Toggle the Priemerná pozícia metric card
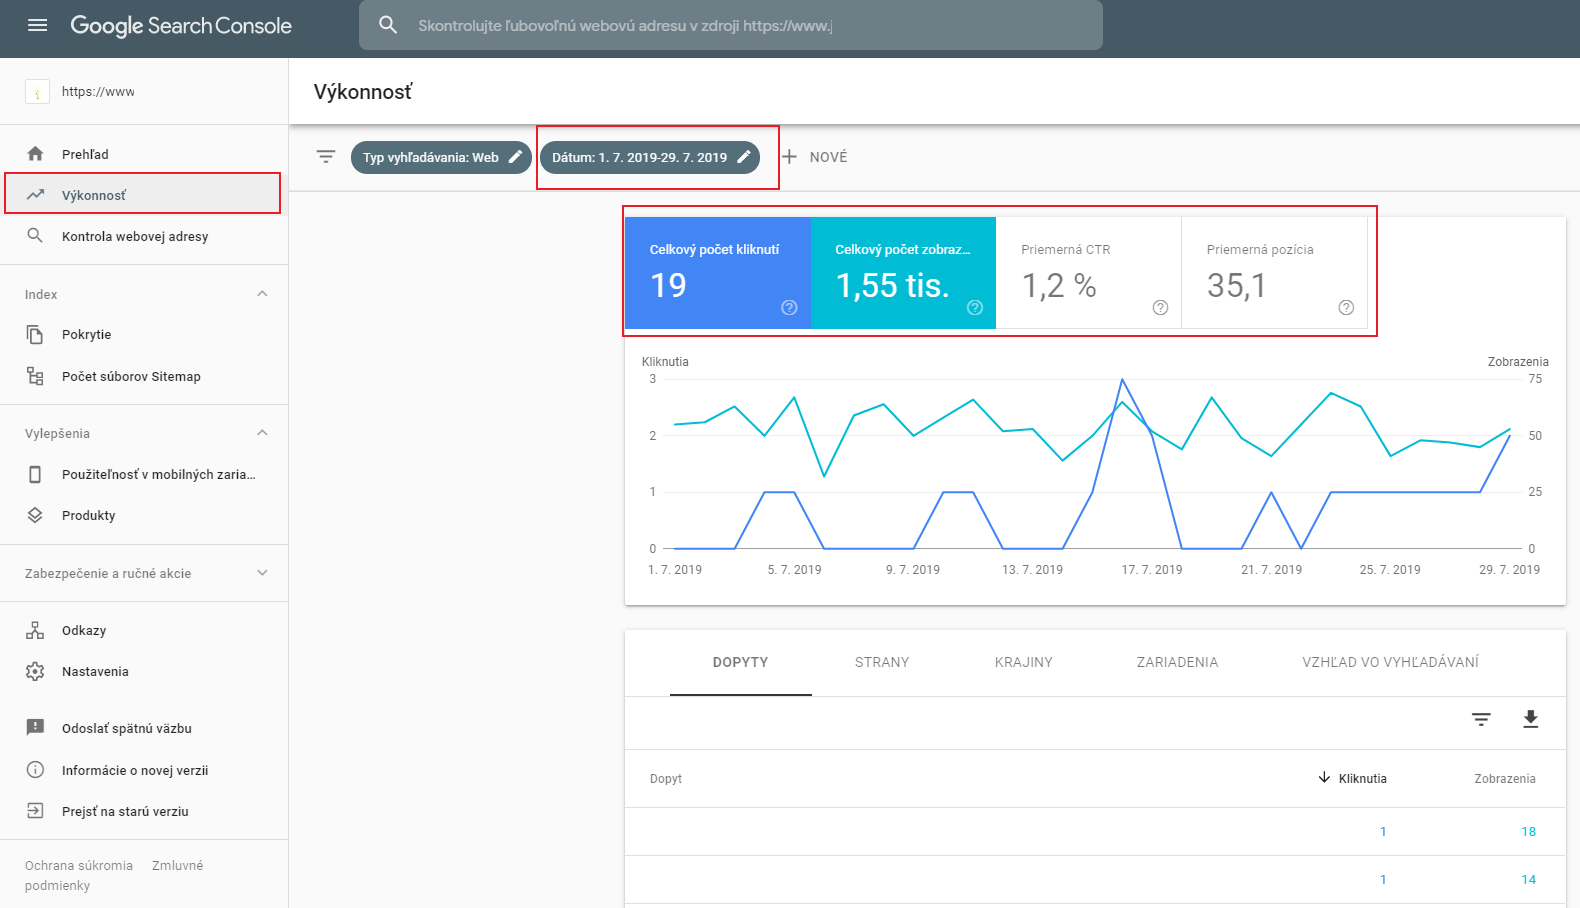The height and width of the screenshot is (908, 1580). coord(1274,273)
